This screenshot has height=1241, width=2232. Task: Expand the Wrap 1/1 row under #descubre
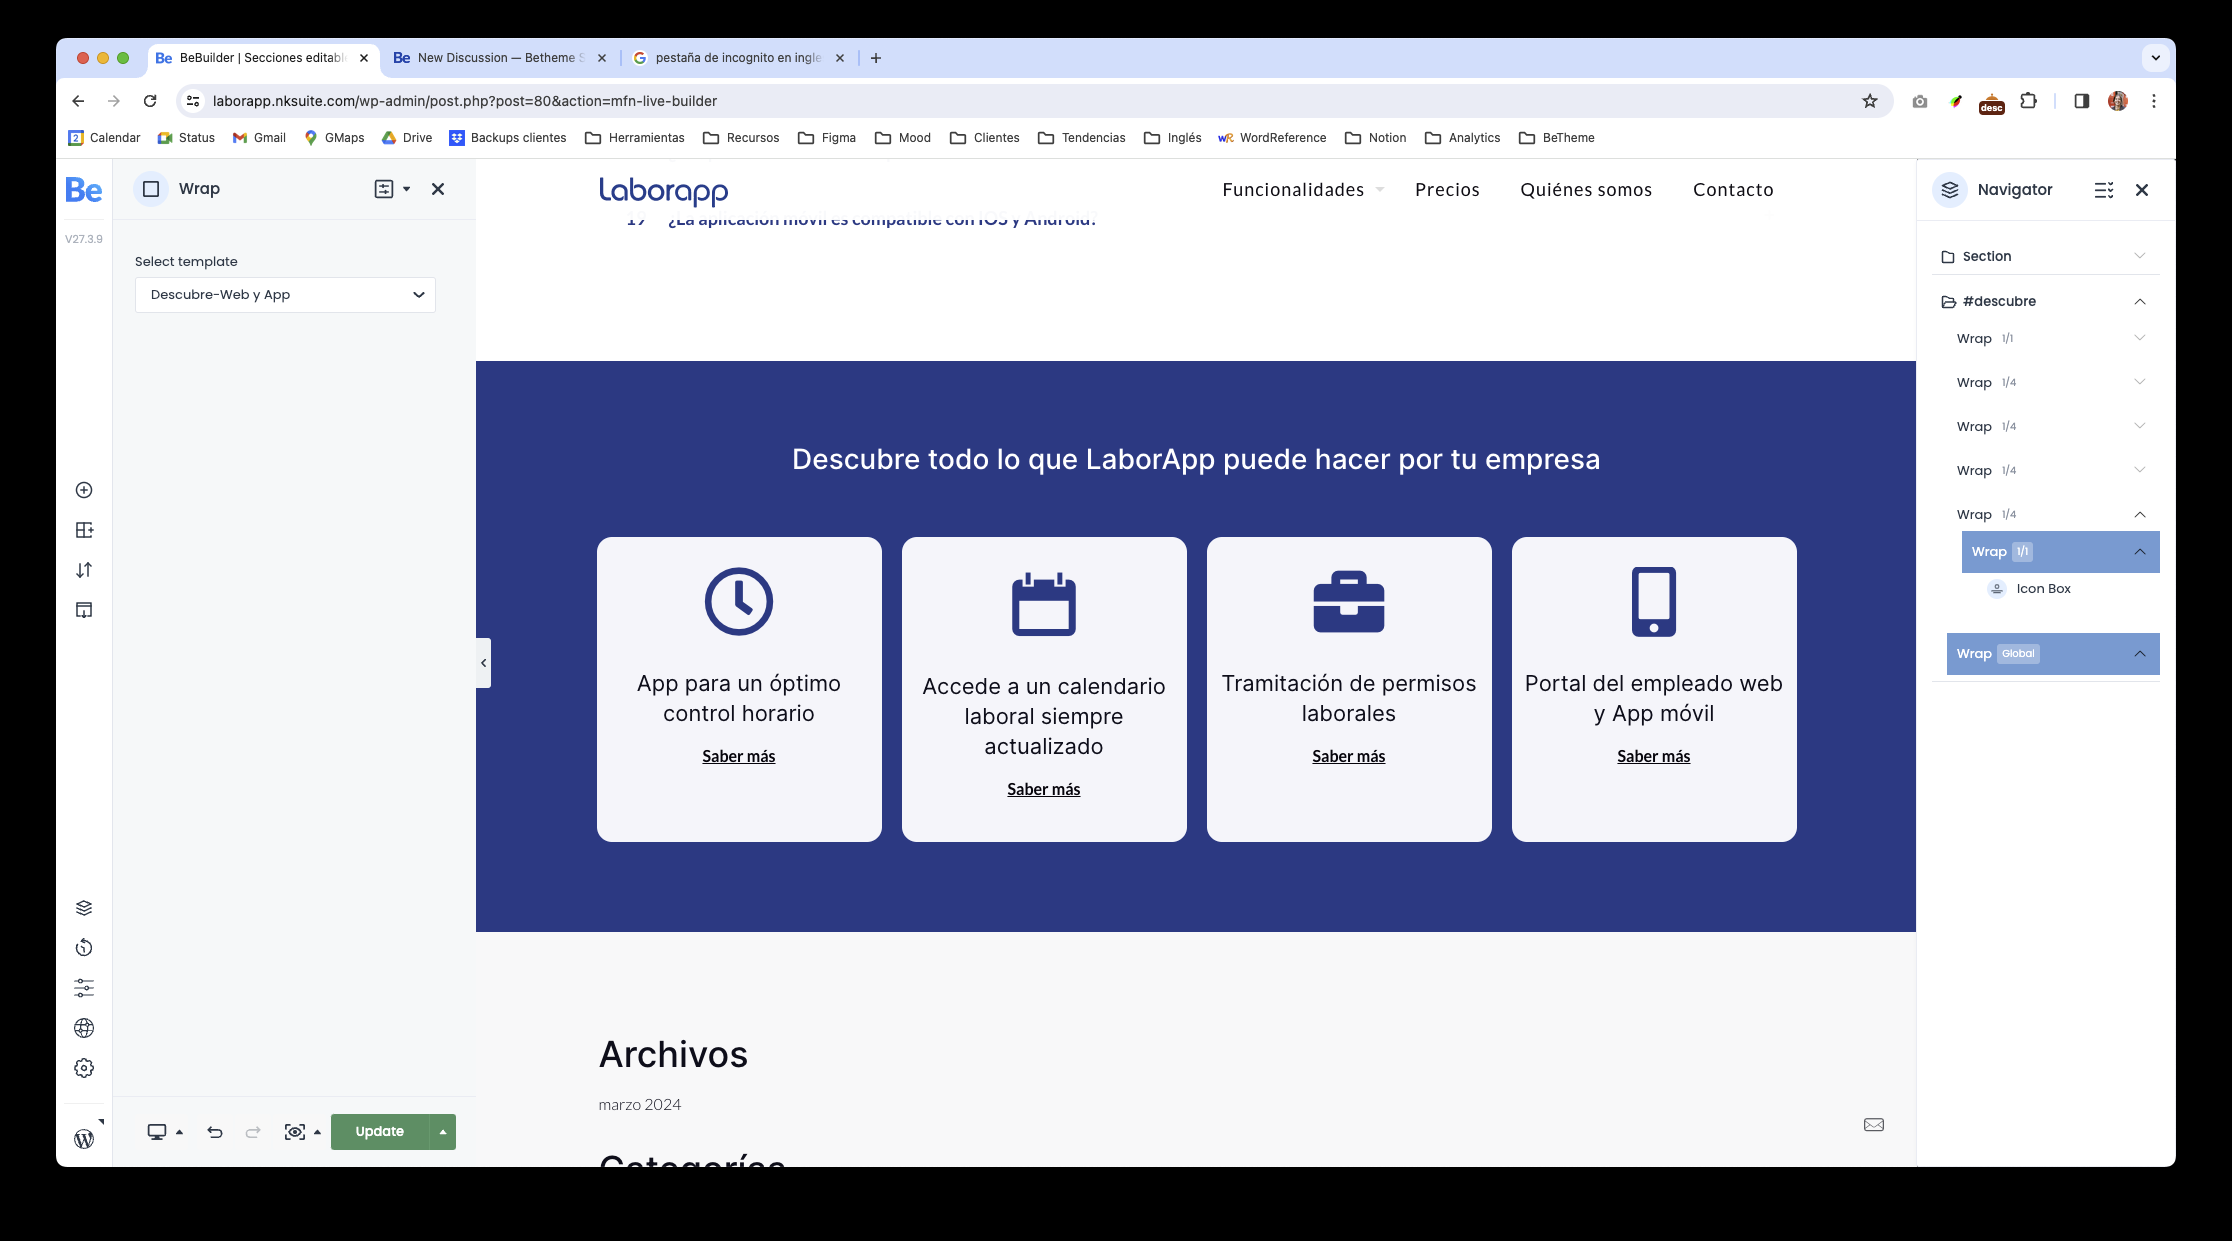pyautogui.click(x=2140, y=338)
